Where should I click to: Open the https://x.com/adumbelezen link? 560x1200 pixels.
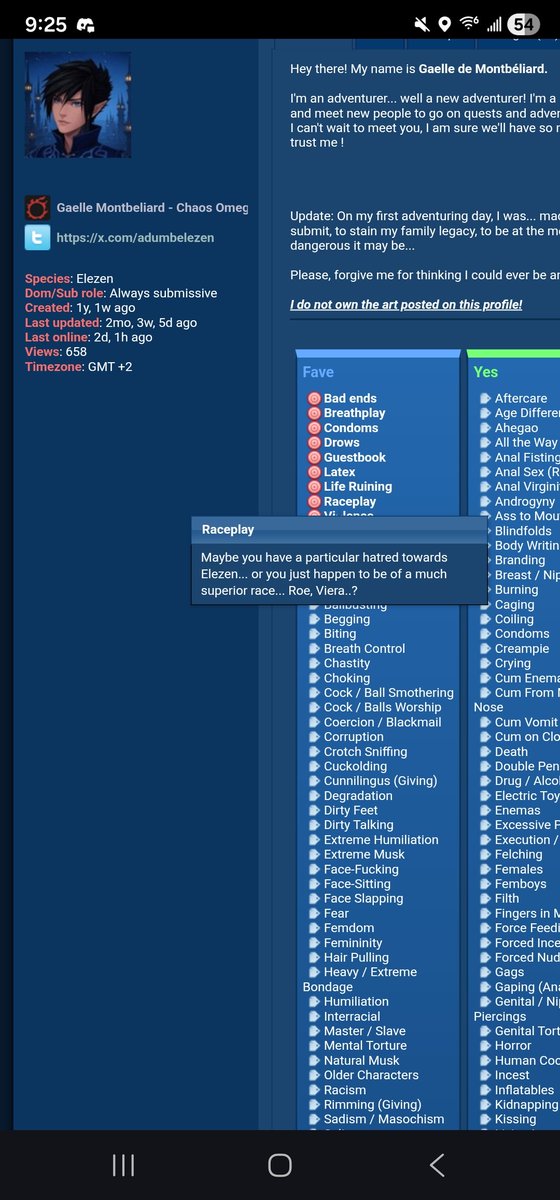click(135, 238)
